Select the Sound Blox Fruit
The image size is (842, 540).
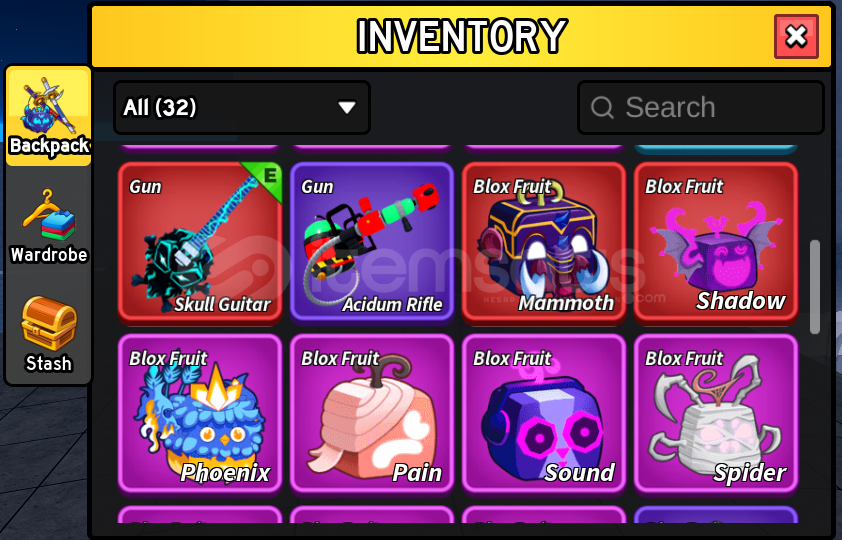[543, 413]
